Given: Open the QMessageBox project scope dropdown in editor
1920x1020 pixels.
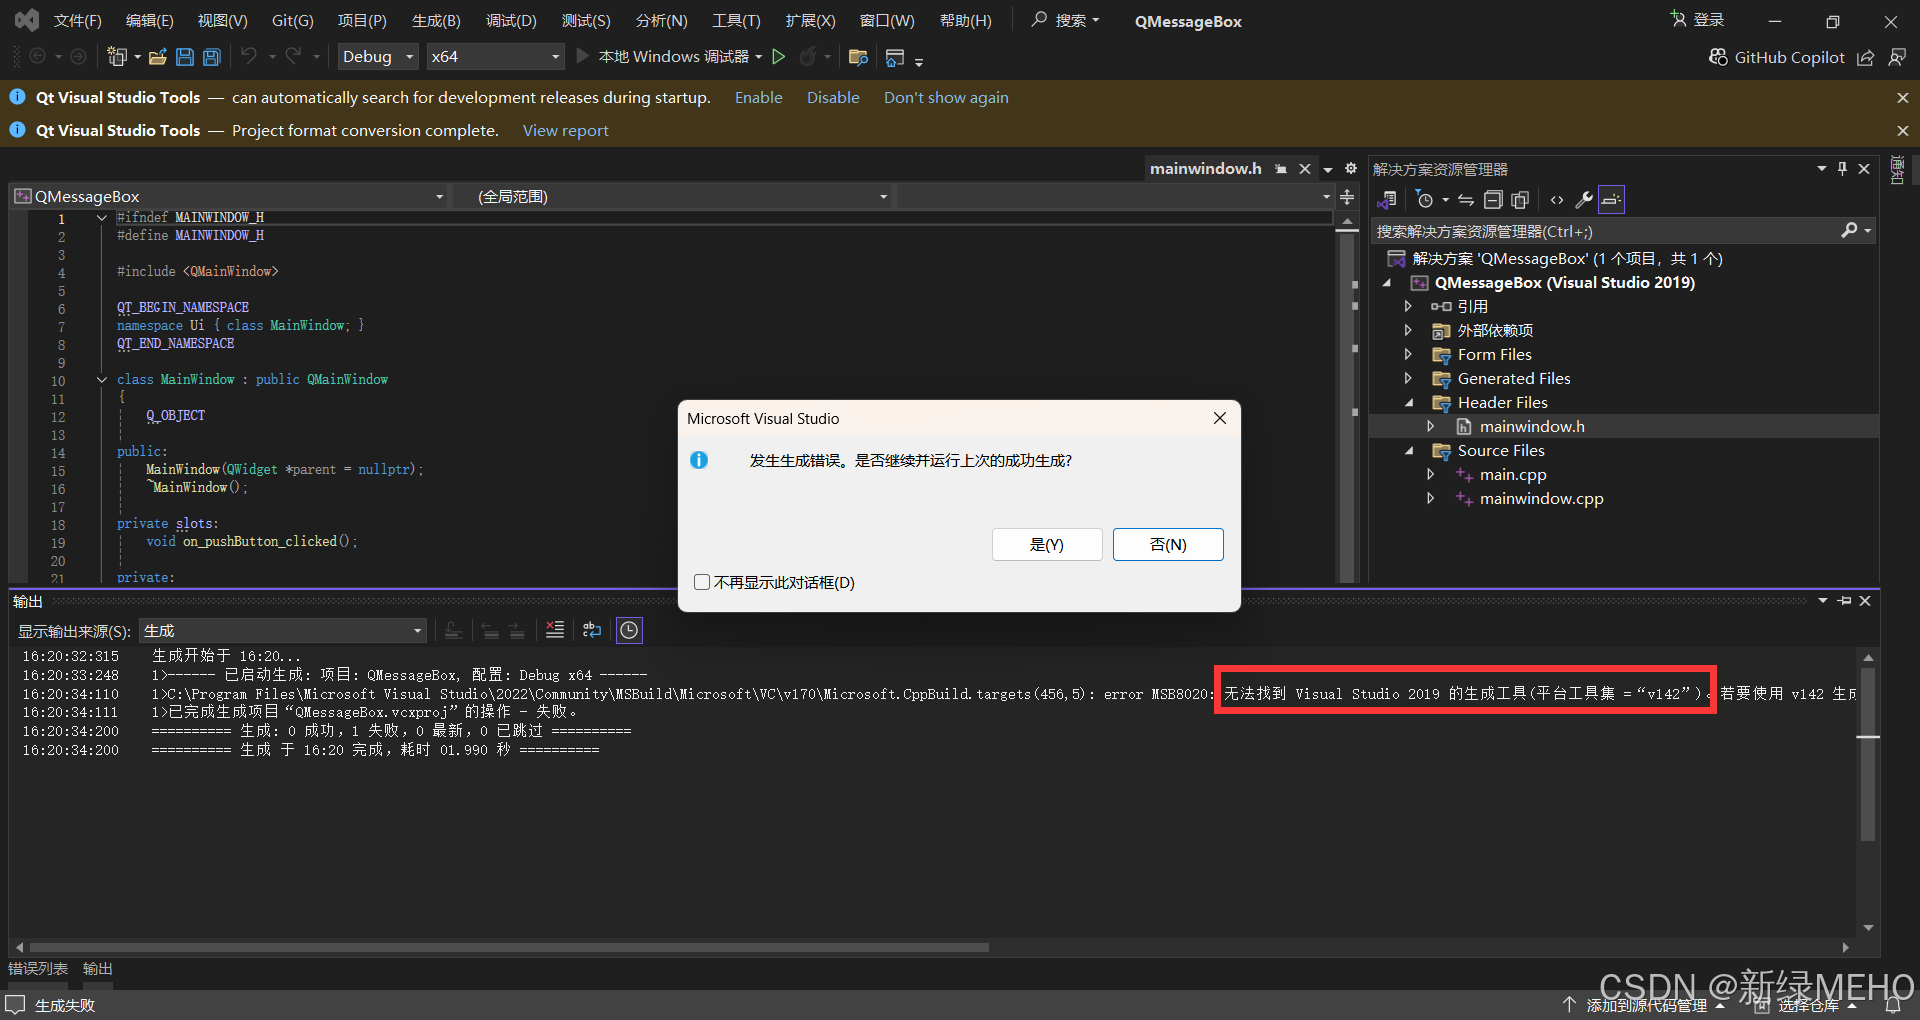Looking at the screenshot, I should tap(229, 197).
